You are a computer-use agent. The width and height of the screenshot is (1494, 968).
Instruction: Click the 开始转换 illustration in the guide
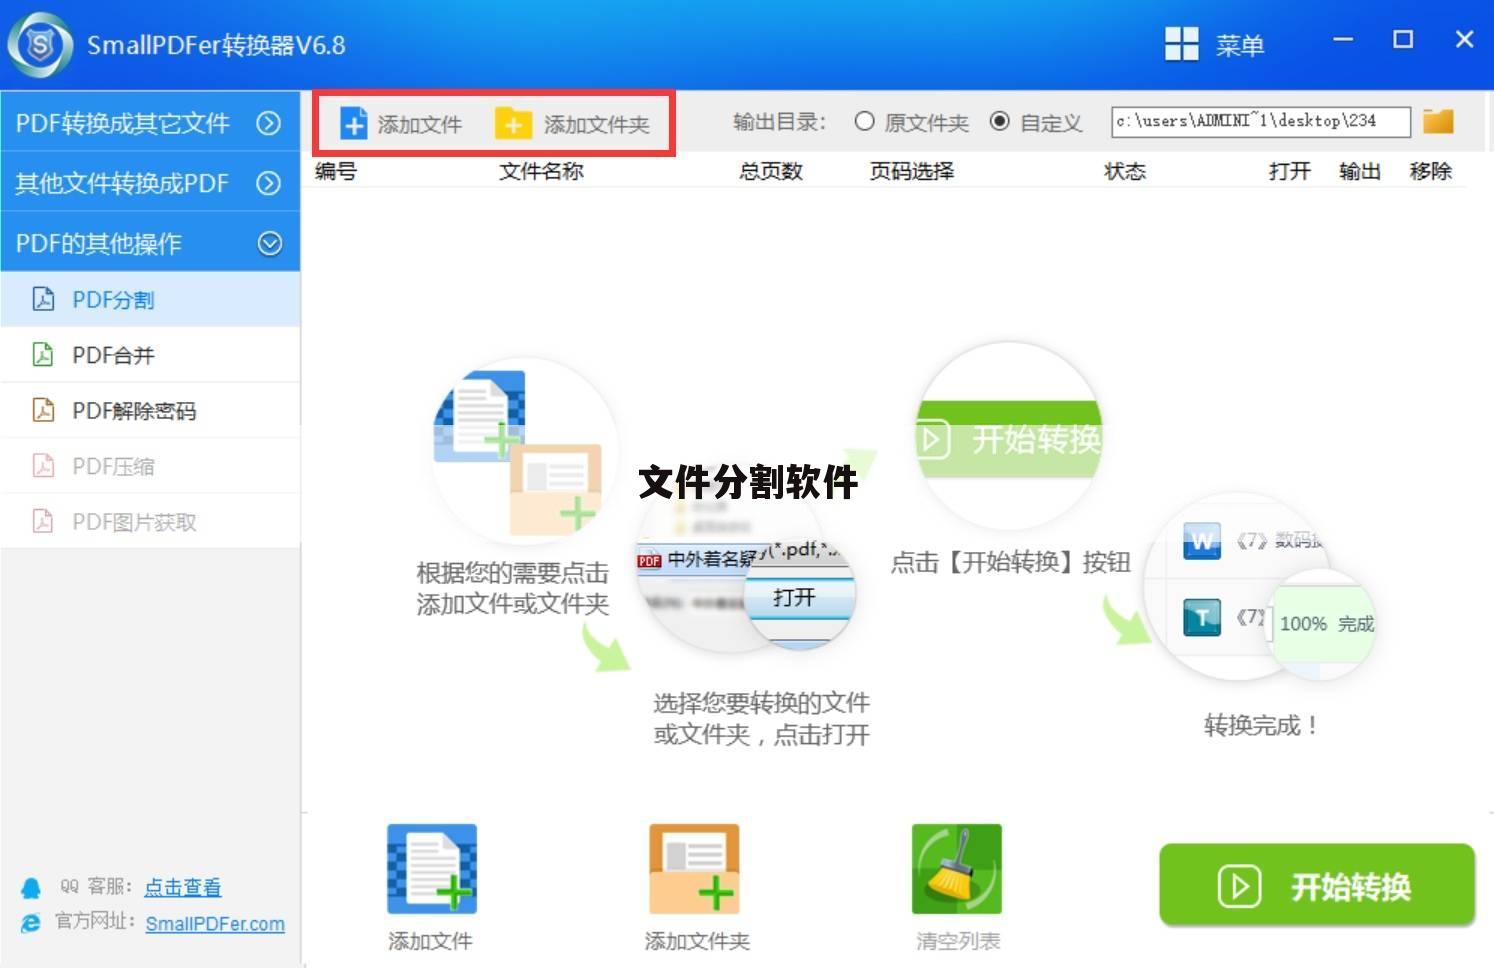click(x=1008, y=437)
